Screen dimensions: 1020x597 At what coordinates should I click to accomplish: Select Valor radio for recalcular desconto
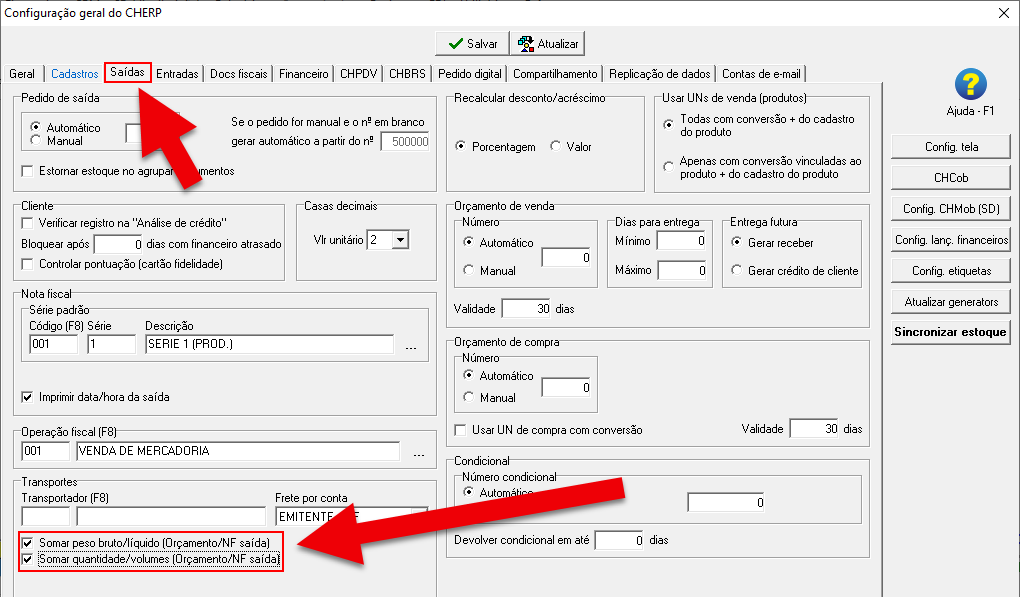(x=556, y=147)
